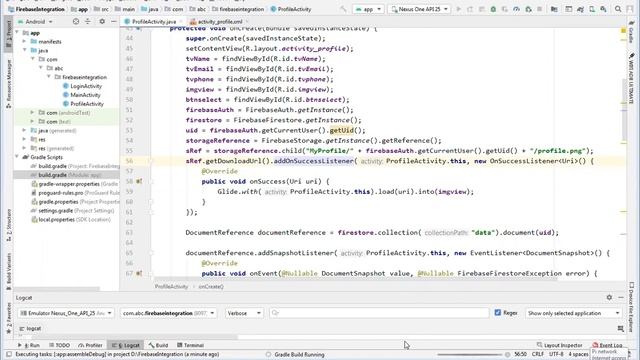Open the Profiler tool window tab

(90, 345)
